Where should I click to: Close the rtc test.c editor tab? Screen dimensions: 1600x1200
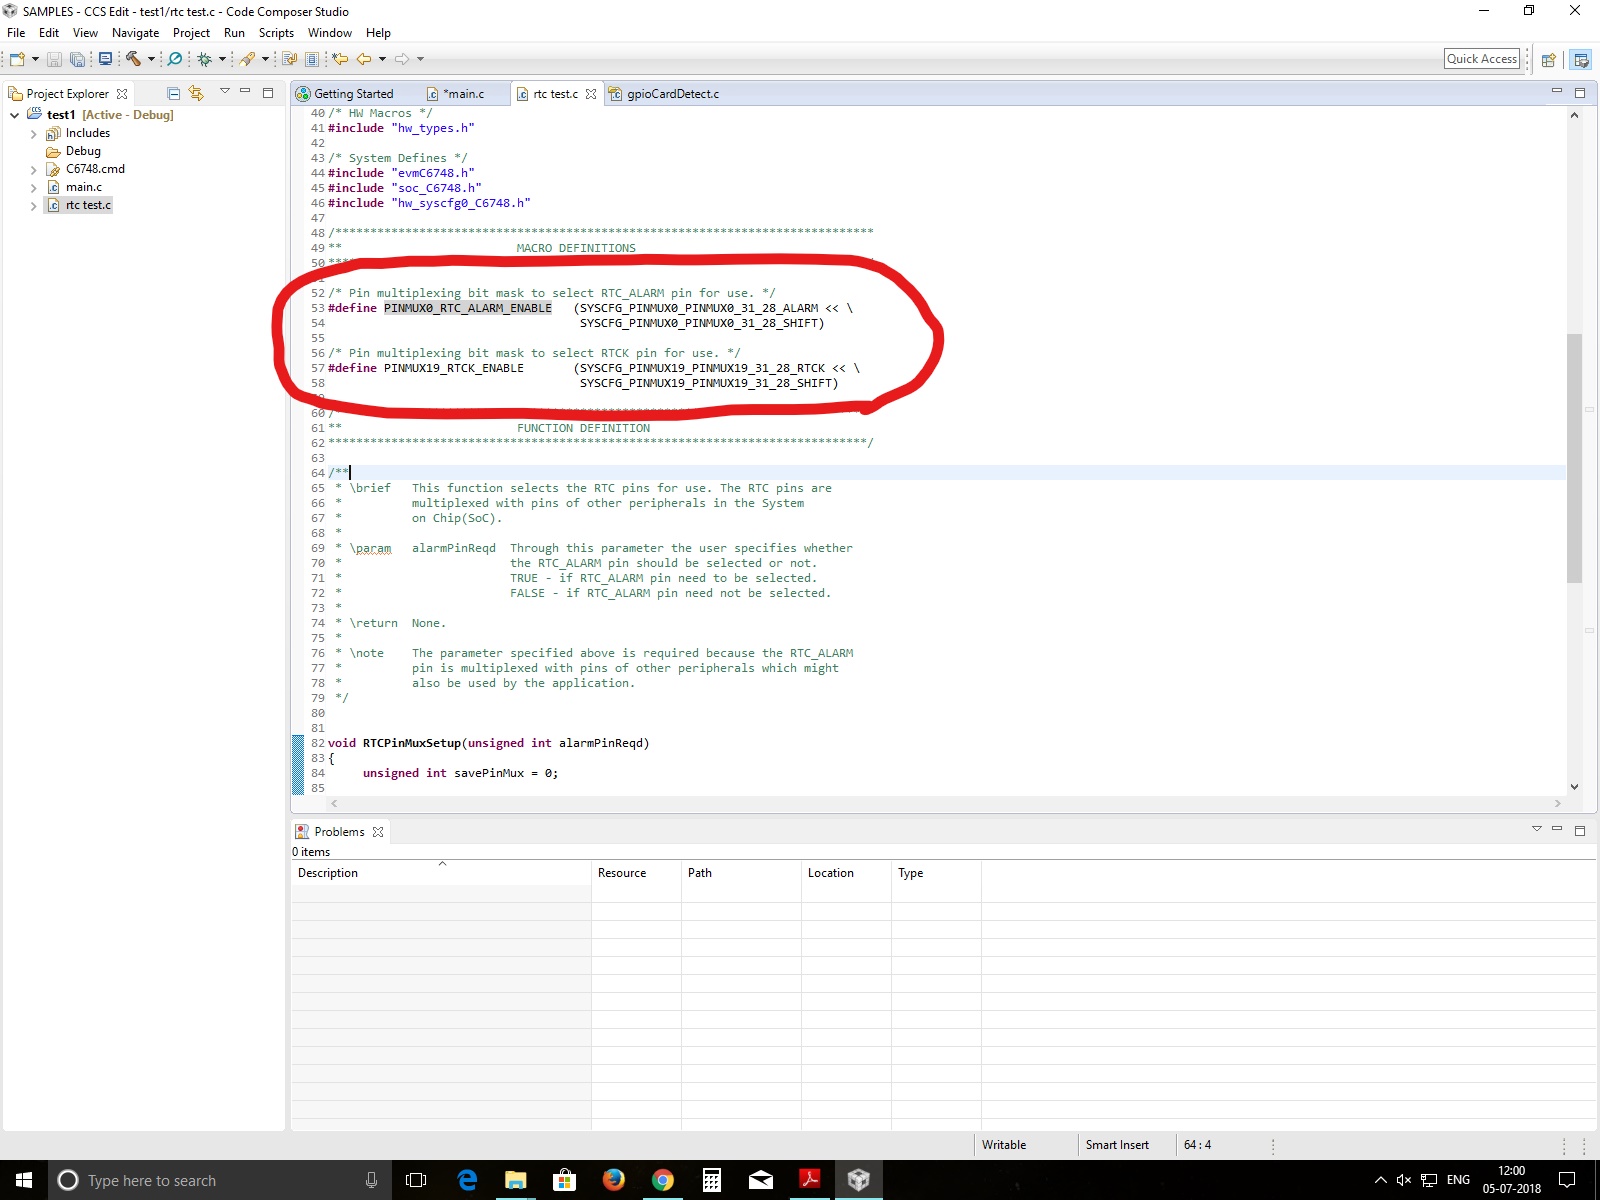point(591,94)
